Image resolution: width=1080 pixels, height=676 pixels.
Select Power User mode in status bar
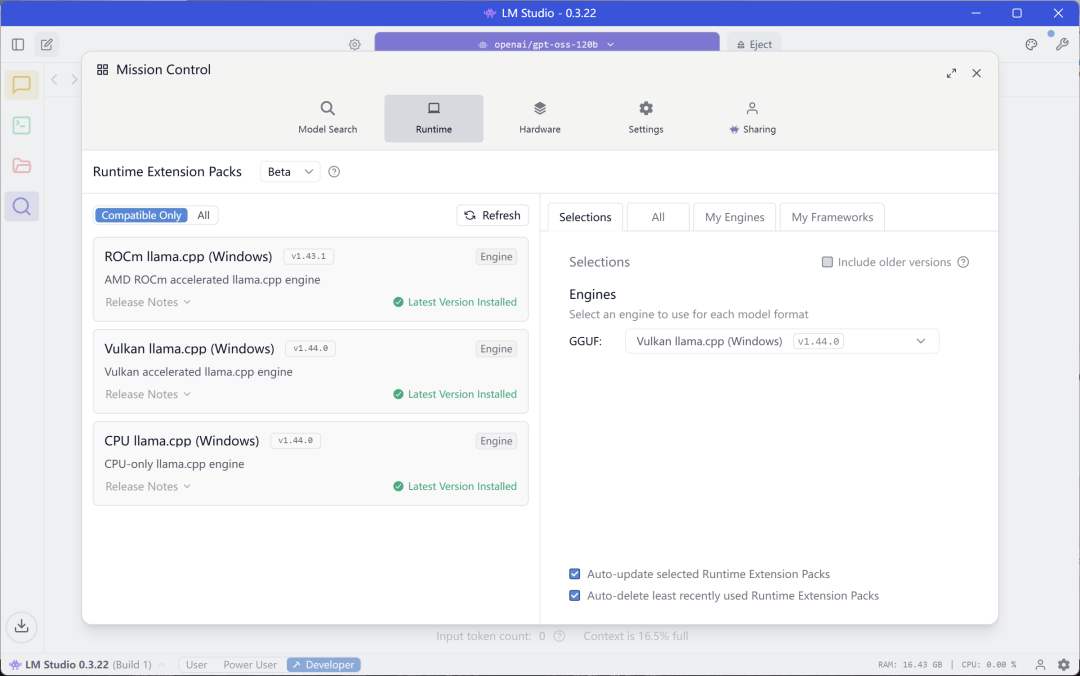pos(250,665)
